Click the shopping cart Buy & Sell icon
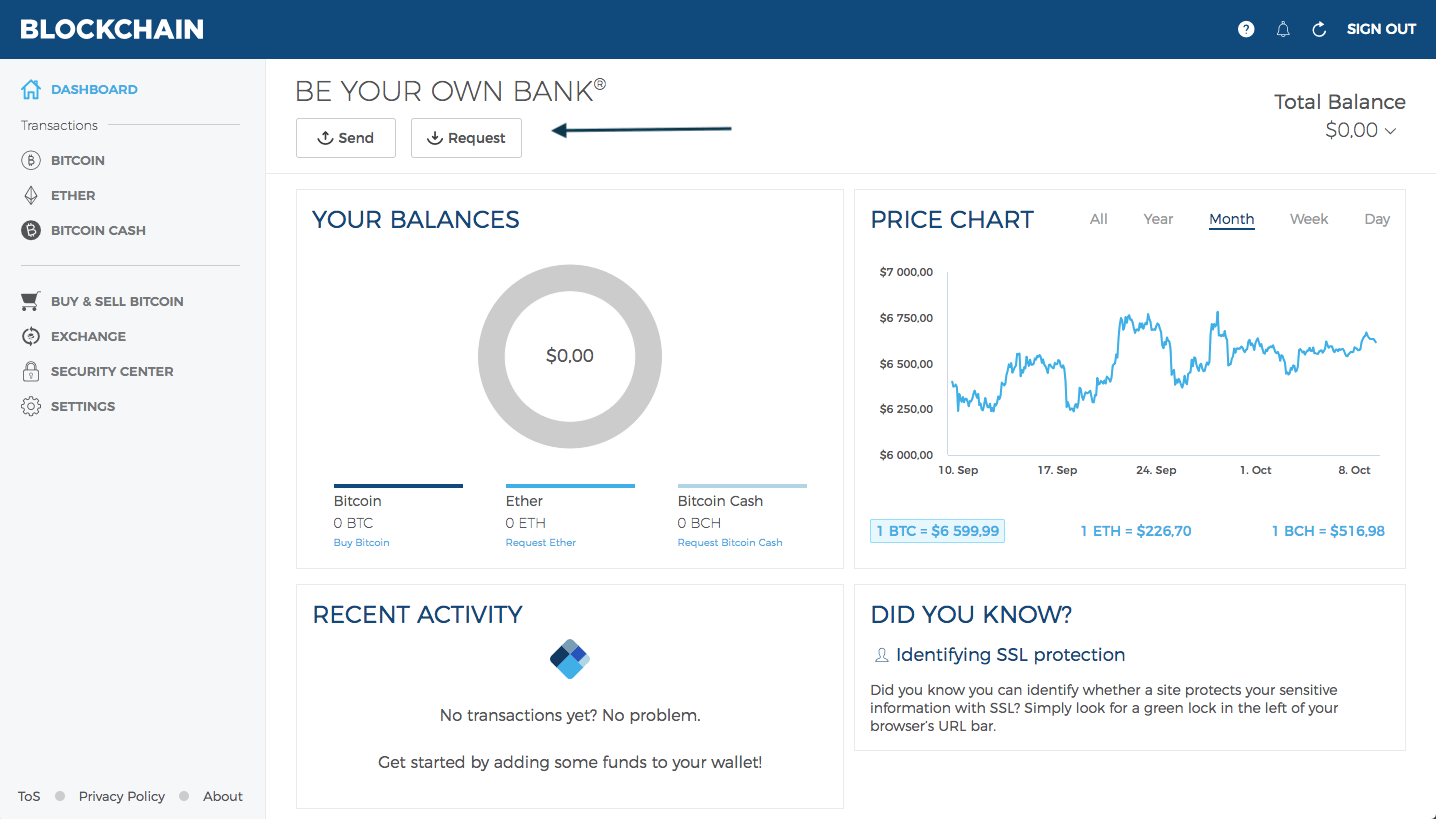Image resolution: width=1436 pixels, height=819 pixels. pos(30,301)
